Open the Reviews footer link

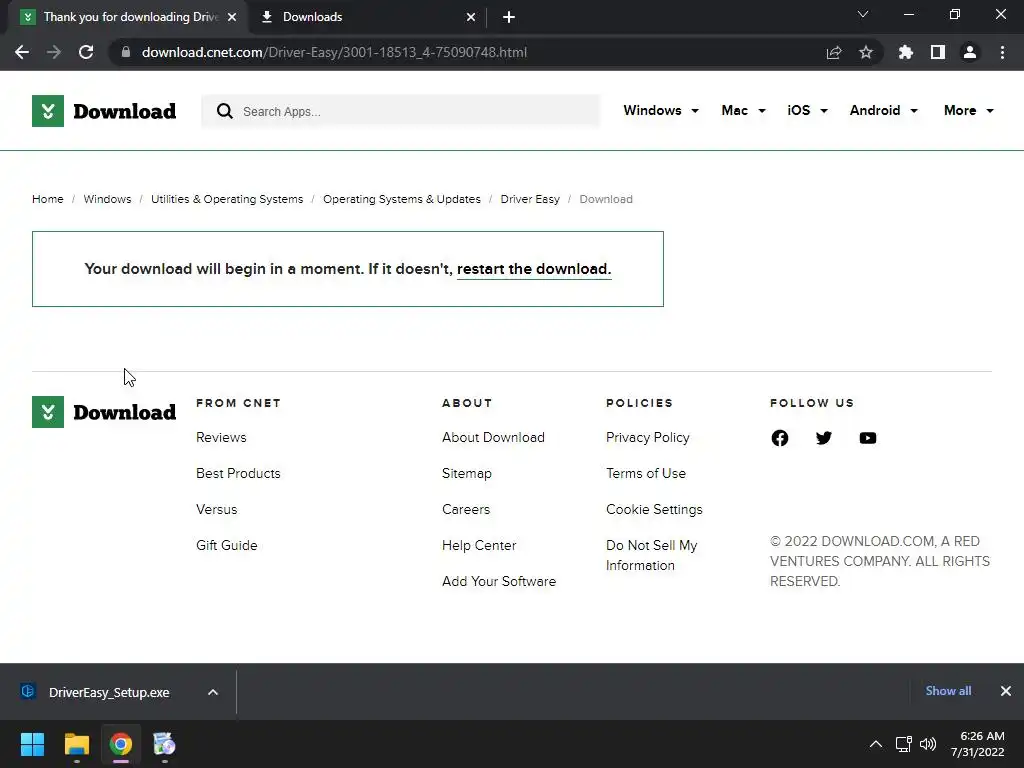[221, 438]
